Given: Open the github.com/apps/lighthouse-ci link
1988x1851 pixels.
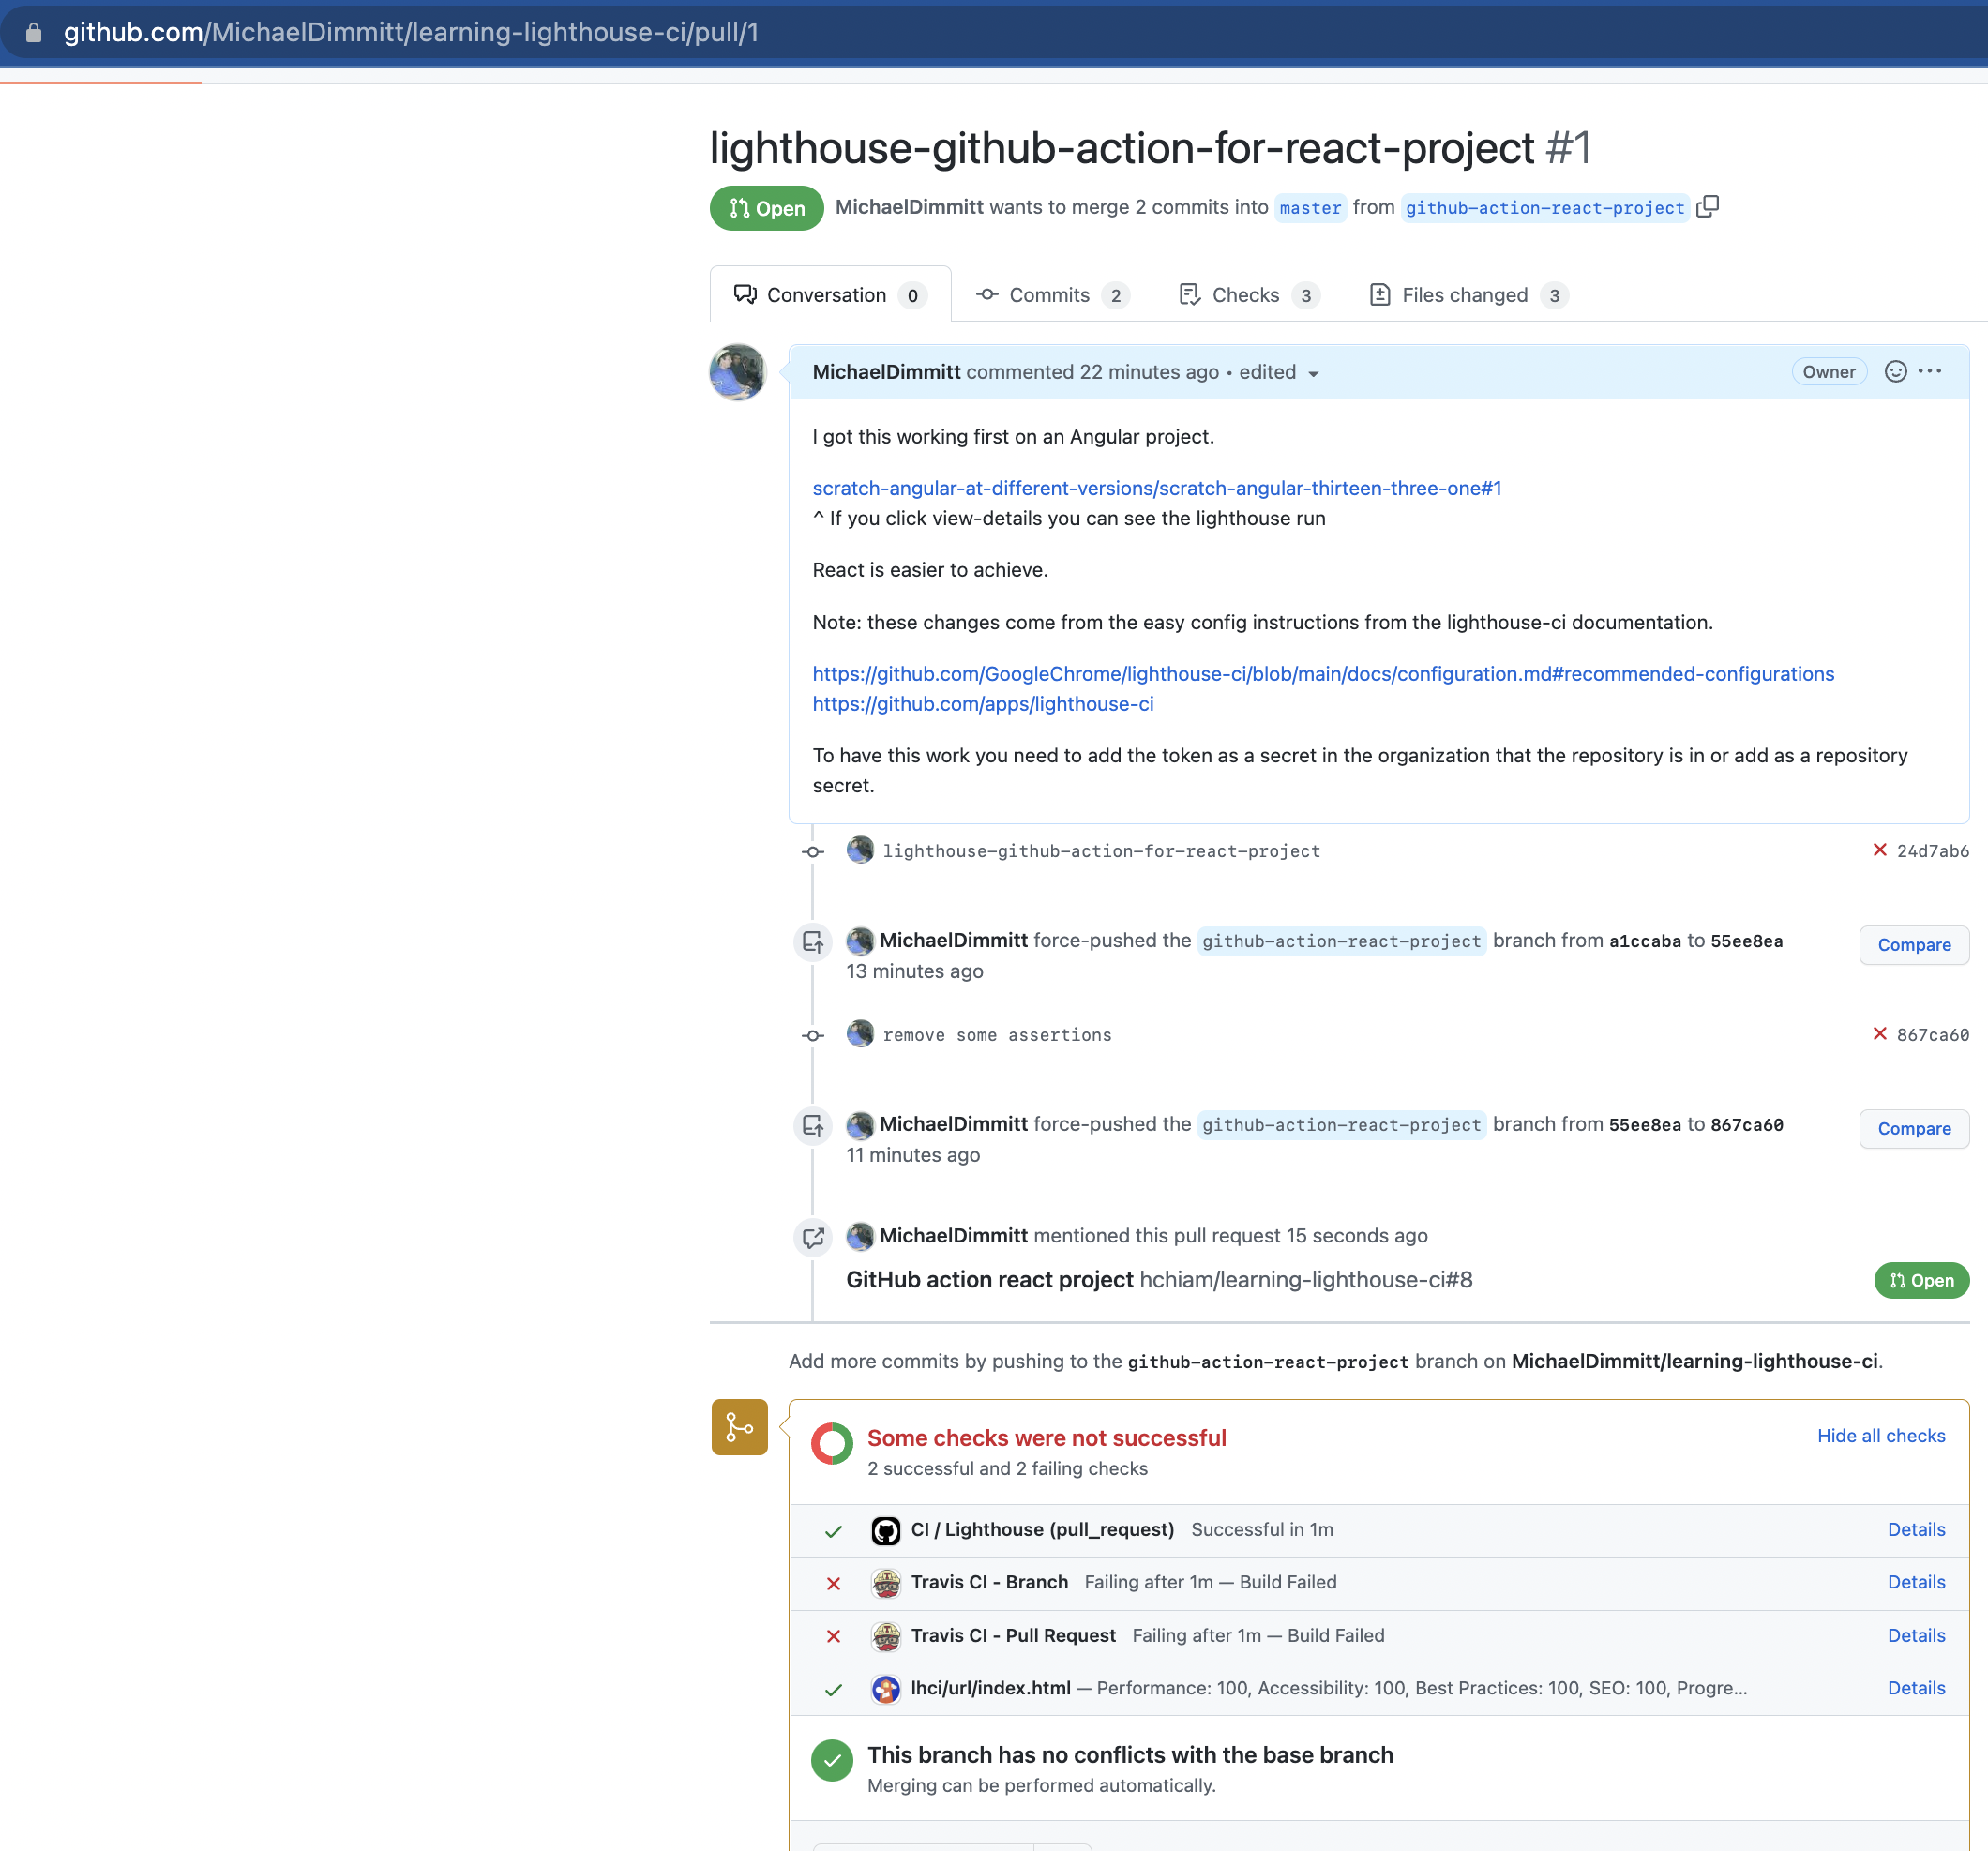Looking at the screenshot, I should 983,704.
